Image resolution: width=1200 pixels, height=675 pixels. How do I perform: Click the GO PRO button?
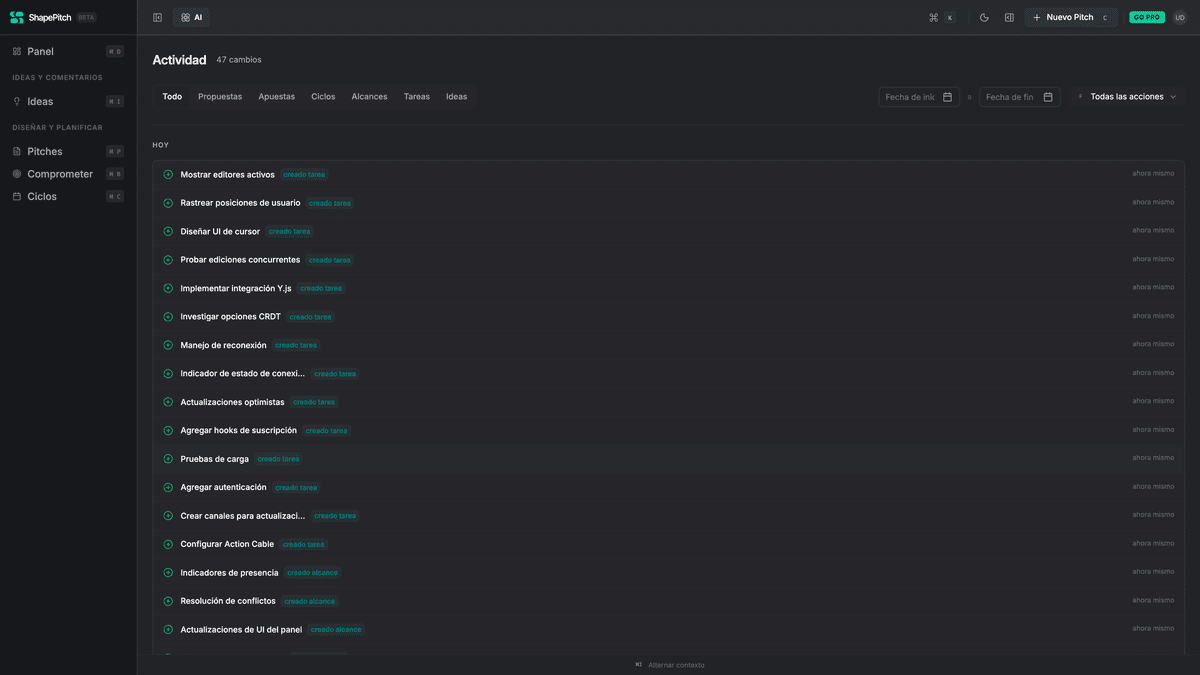(x=1146, y=17)
